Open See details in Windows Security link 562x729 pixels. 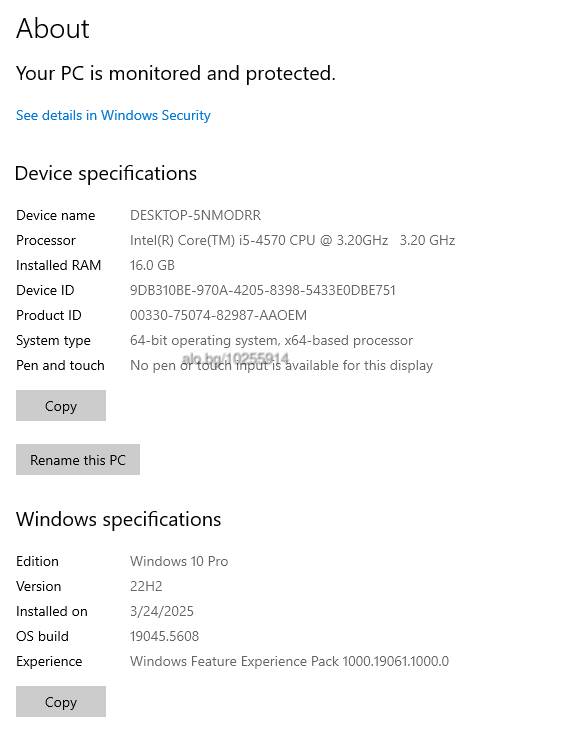pyautogui.click(x=113, y=115)
